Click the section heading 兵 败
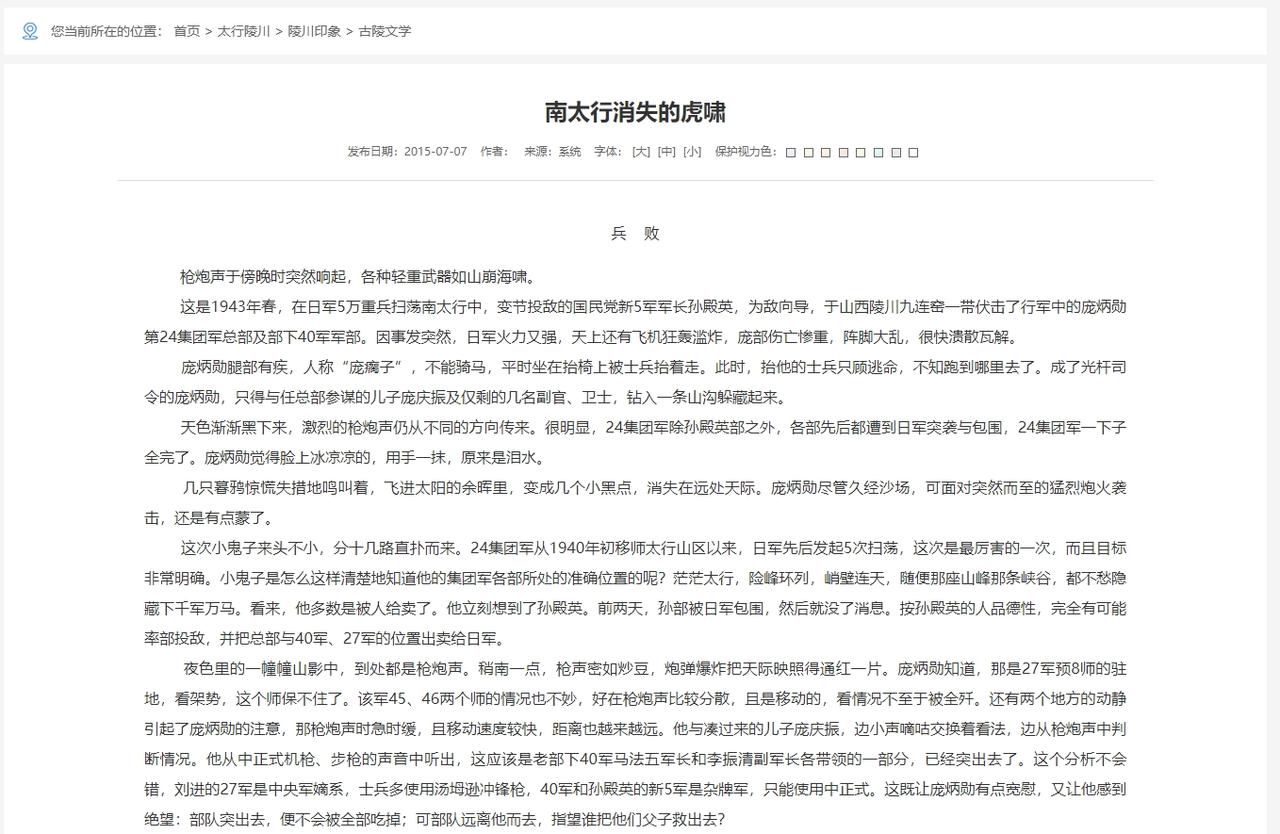Viewport: 1280px width, 834px height. pos(635,234)
